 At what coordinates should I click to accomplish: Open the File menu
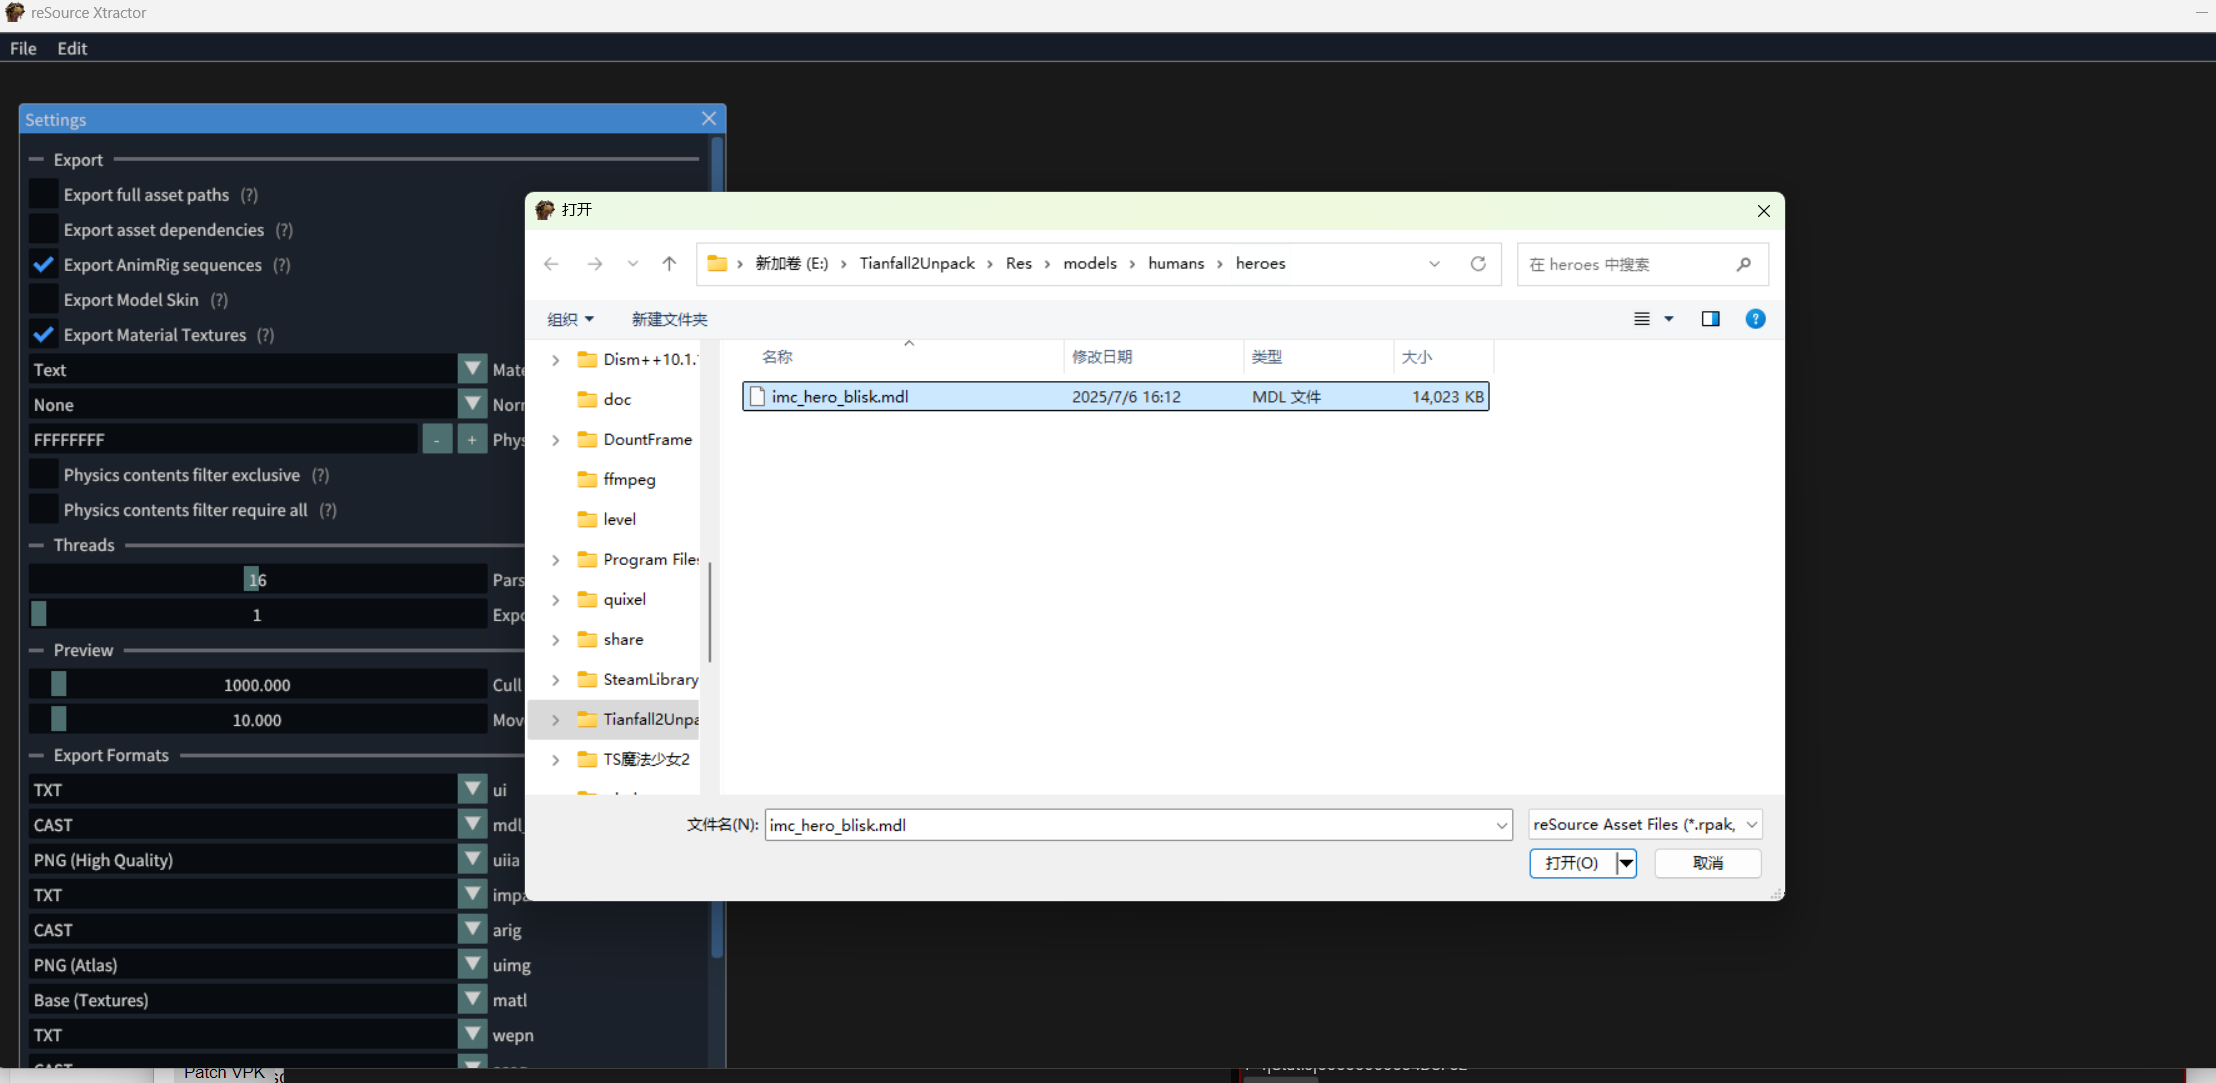[23, 48]
